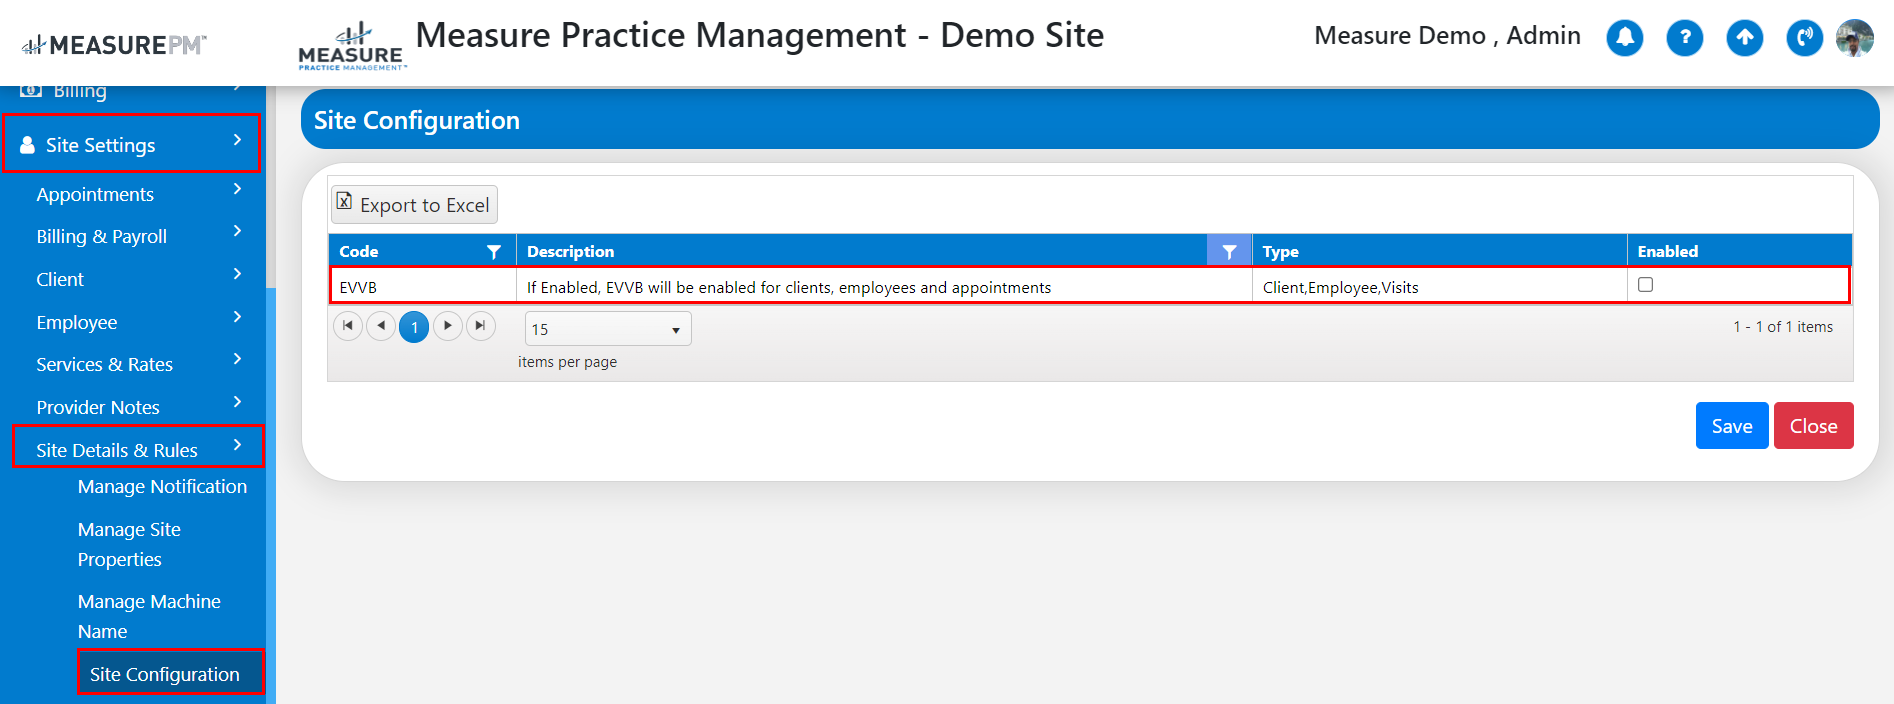Open Manage Site Properties

(129, 544)
